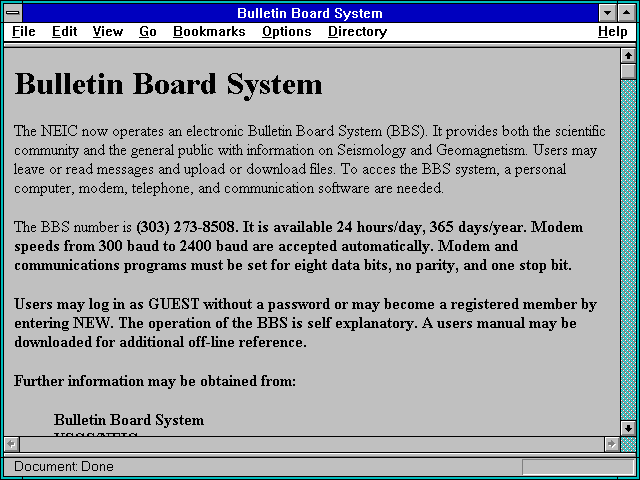
Task: Open the File menu
Action: pos(24,32)
